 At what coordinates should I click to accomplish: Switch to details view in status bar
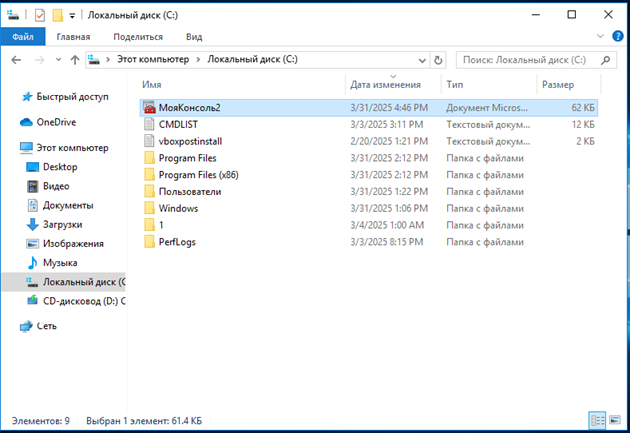[x=597, y=421]
